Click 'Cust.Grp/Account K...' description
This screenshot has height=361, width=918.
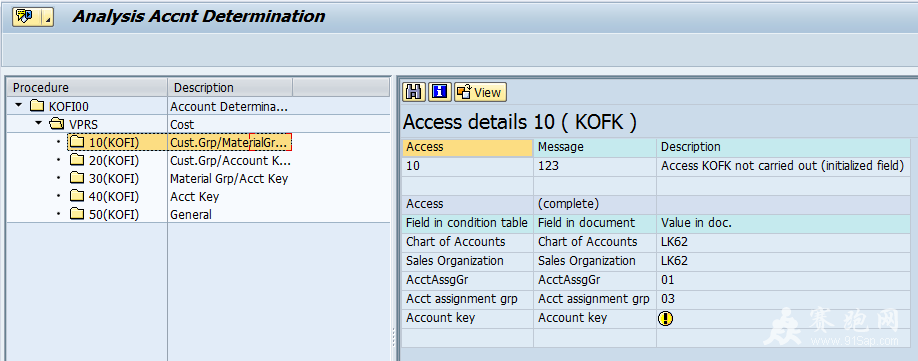tap(230, 160)
